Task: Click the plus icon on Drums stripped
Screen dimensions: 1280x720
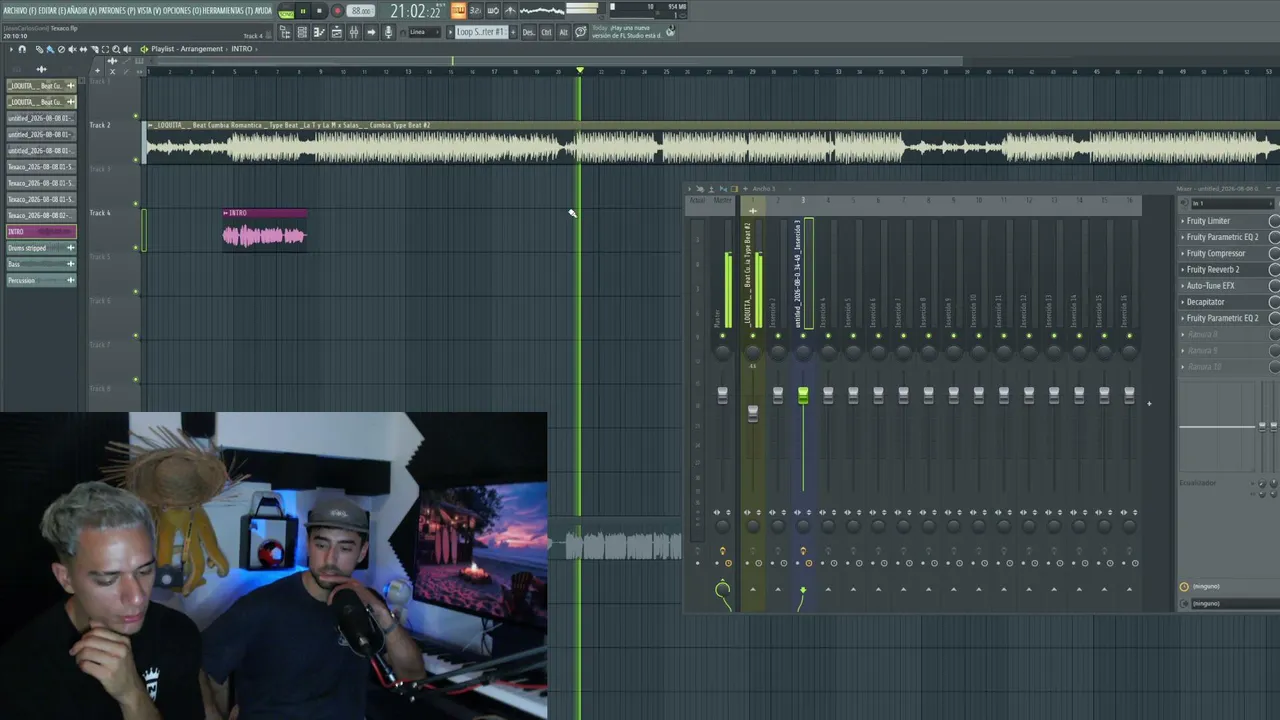Action: click(x=70, y=248)
